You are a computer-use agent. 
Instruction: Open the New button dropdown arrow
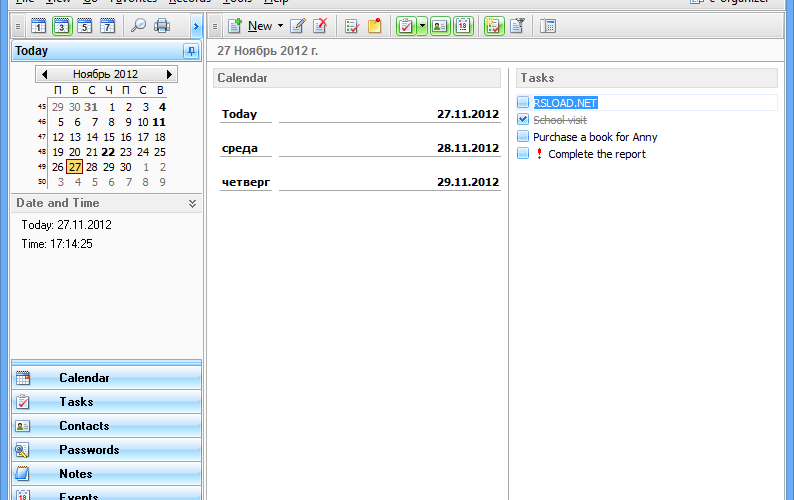point(280,26)
